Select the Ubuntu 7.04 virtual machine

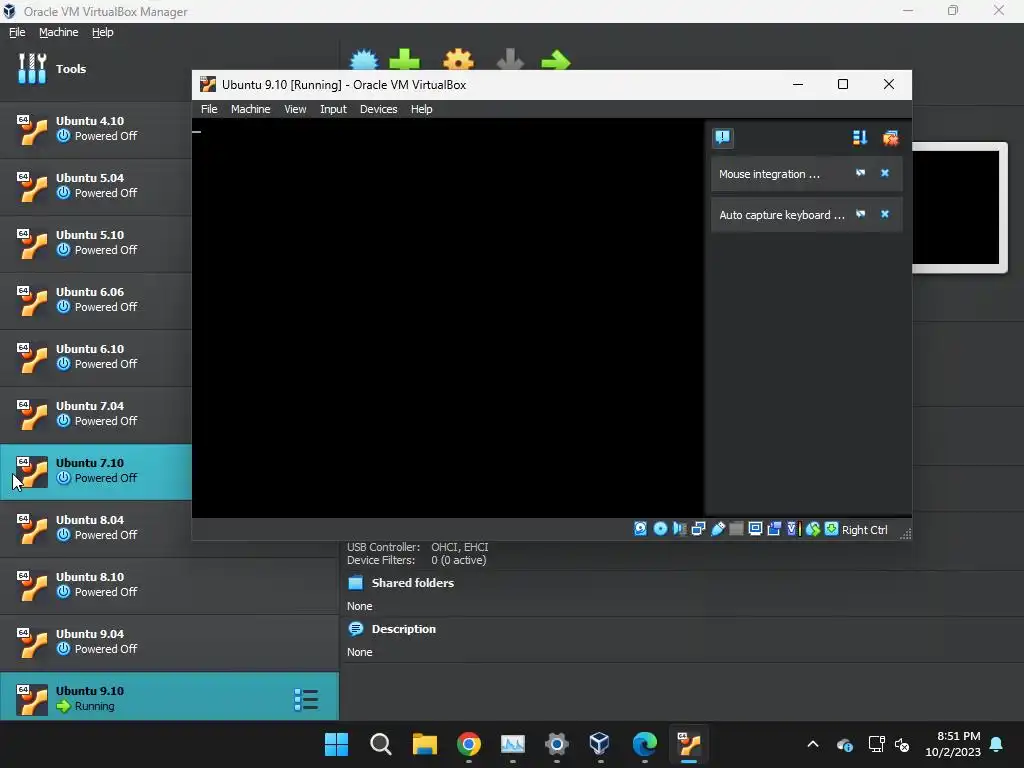(x=95, y=414)
